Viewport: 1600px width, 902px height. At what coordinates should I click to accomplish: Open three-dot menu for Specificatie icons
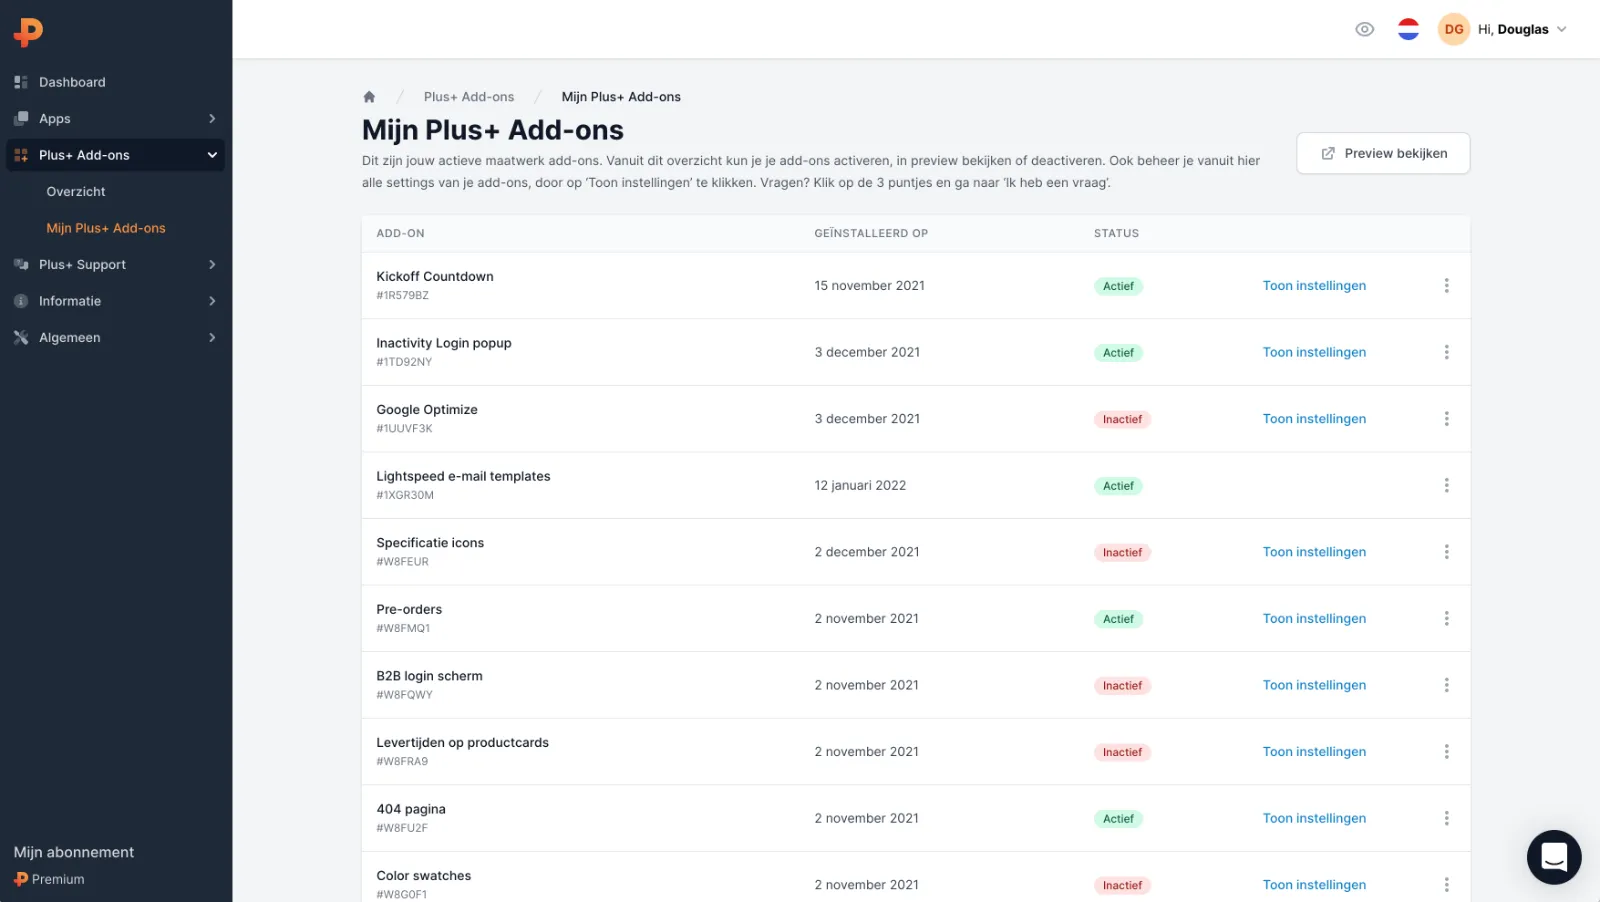pos(1446,552)
